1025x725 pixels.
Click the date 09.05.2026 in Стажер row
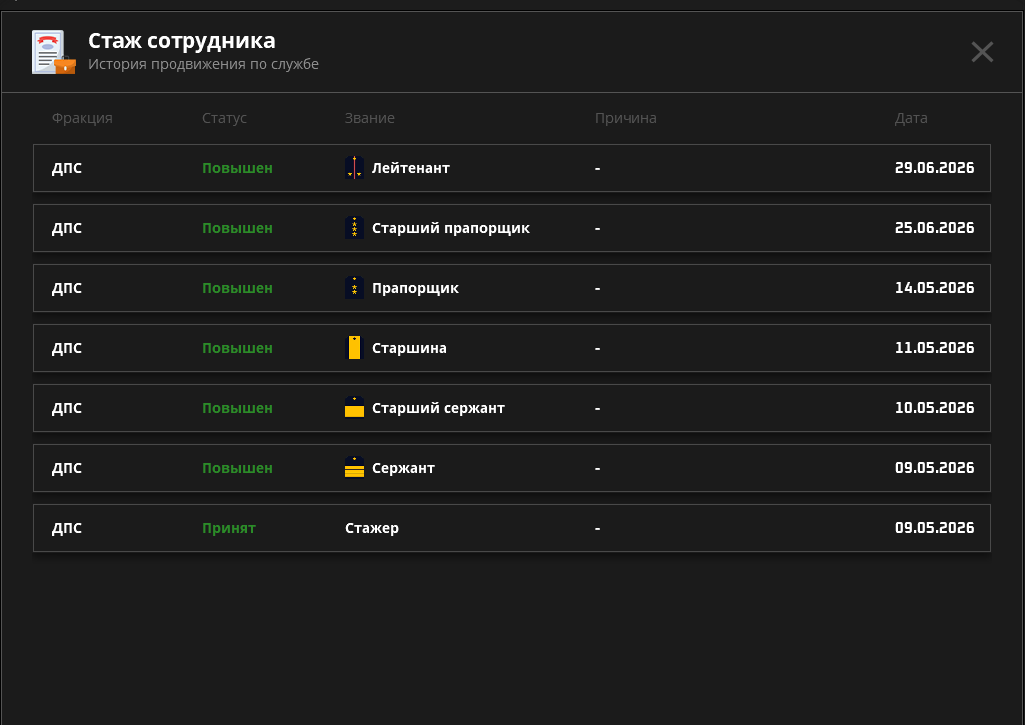coord(934,528)
